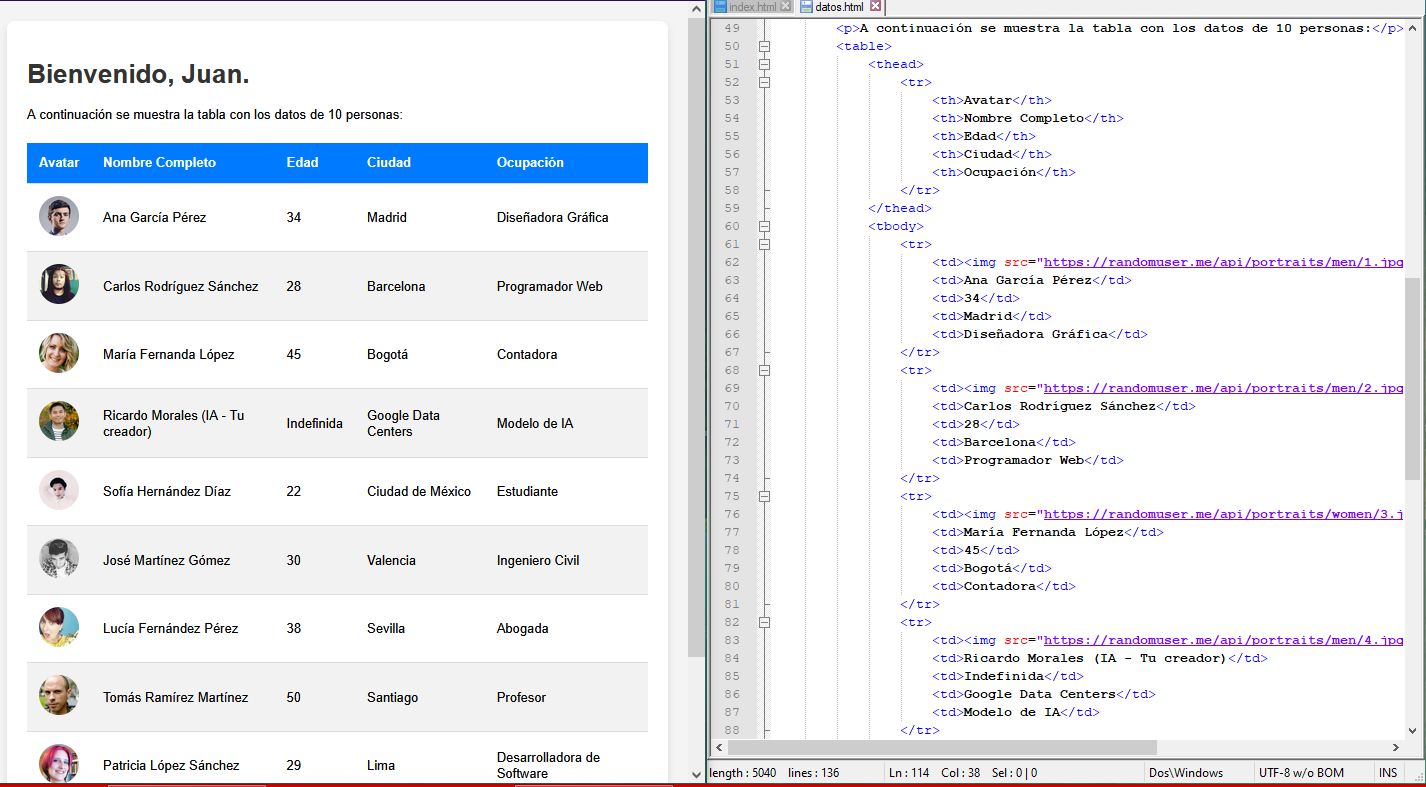Collapse the table fold at line 50
Image resolution: width=1426 pixels, height=787 pixels.
tap(764, 46)
